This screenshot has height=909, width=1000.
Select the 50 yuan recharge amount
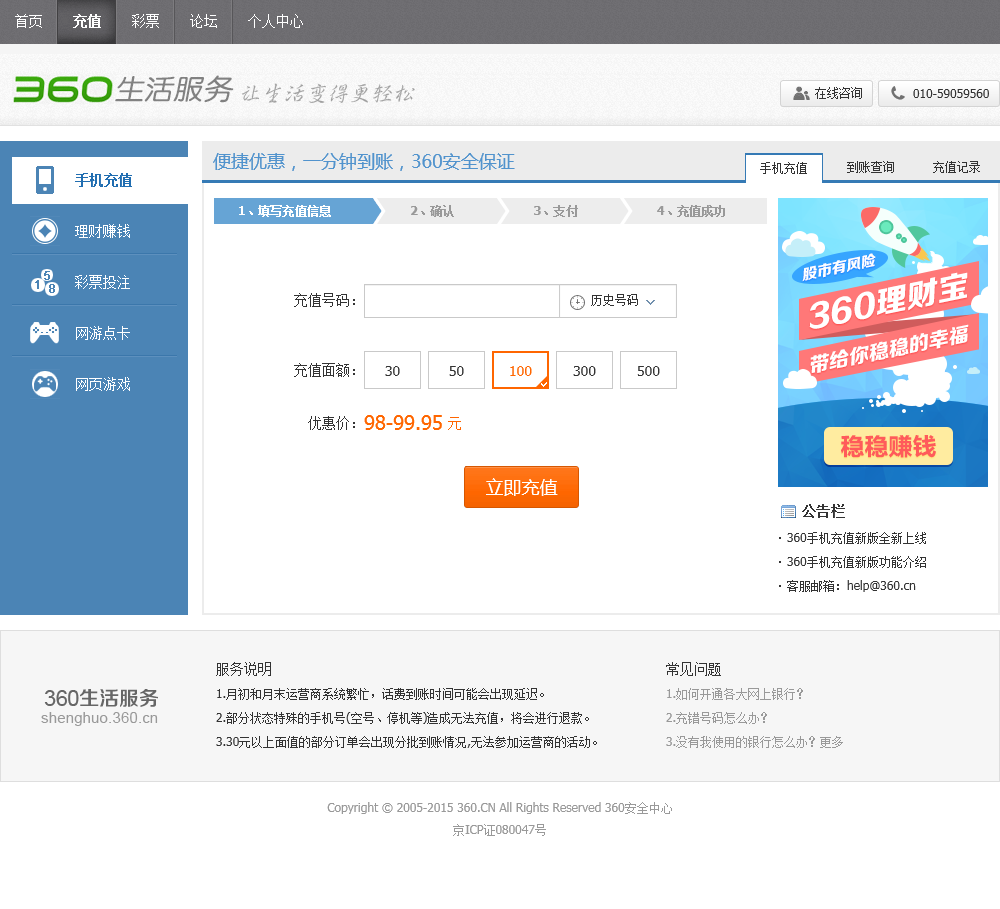456,370
